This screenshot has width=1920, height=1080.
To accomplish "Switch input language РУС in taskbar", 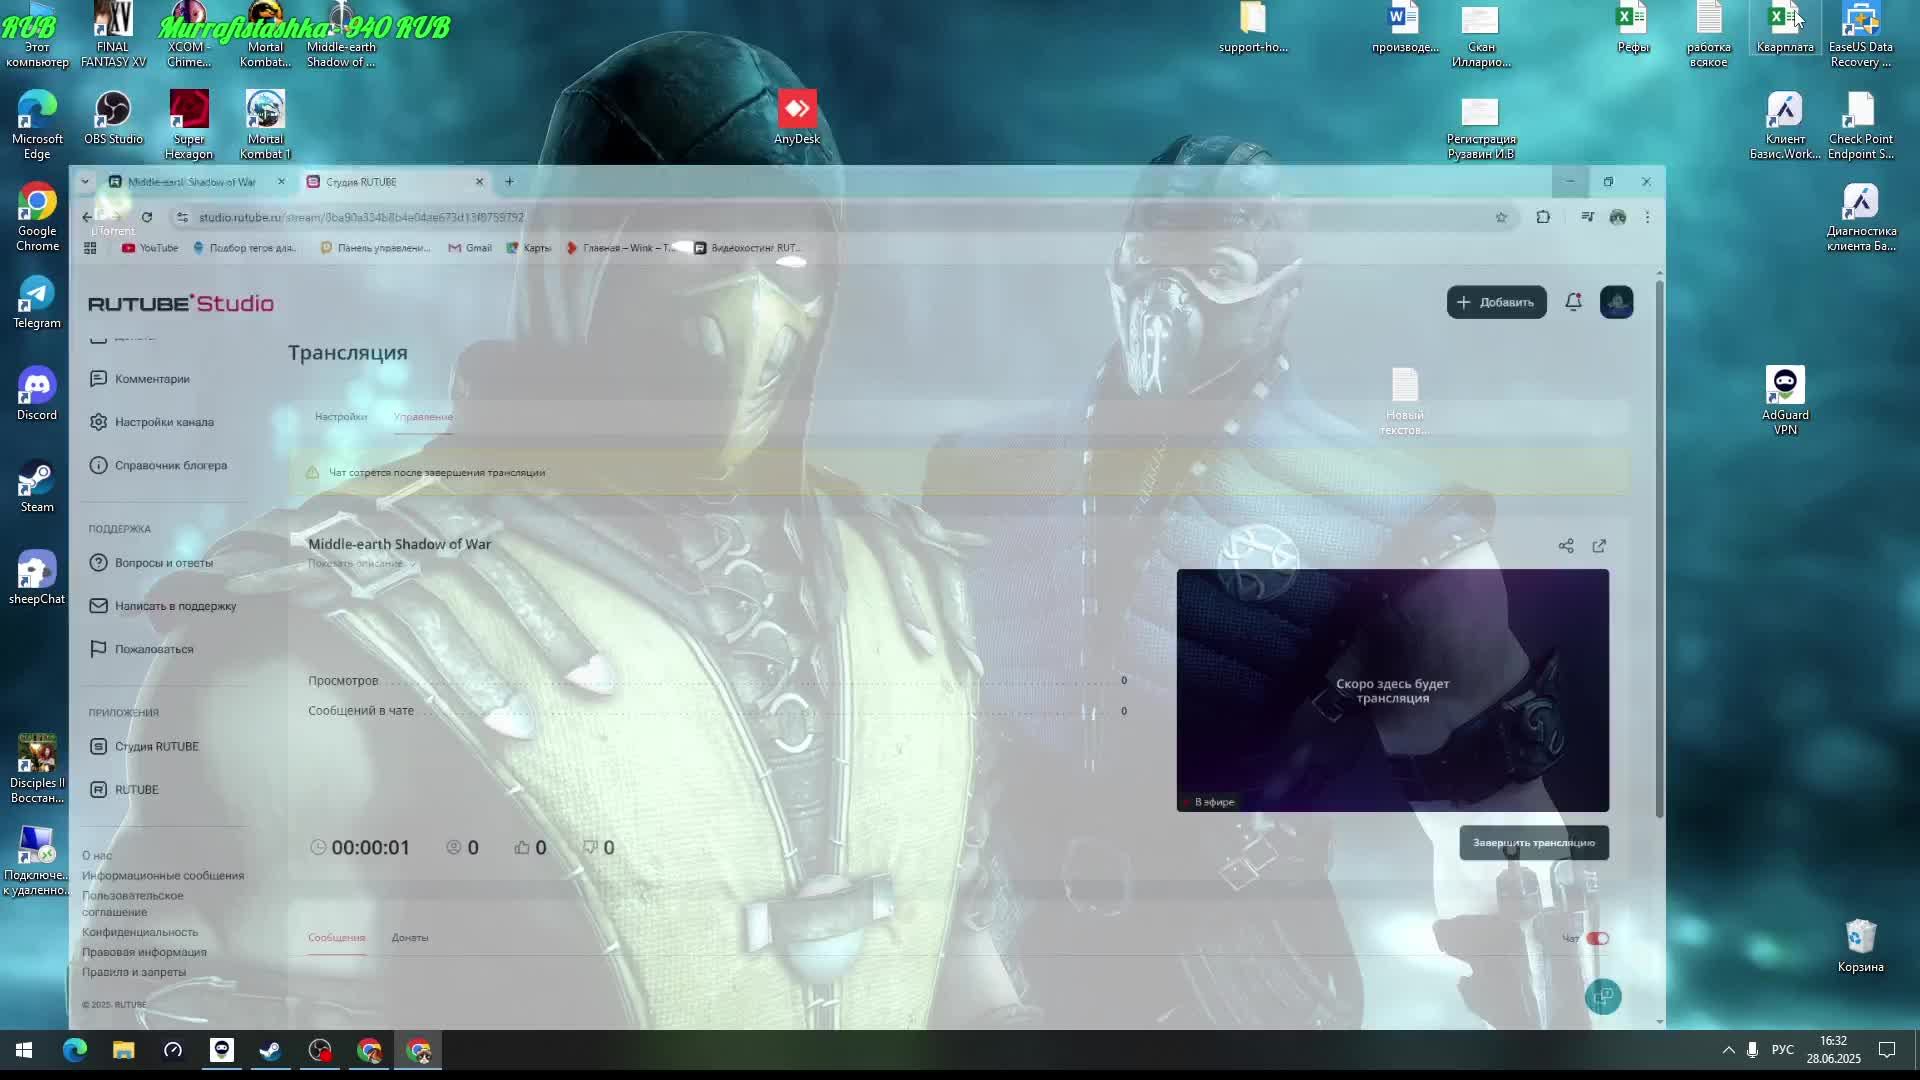I will pyautogui.click(x=1783, y=1050).
